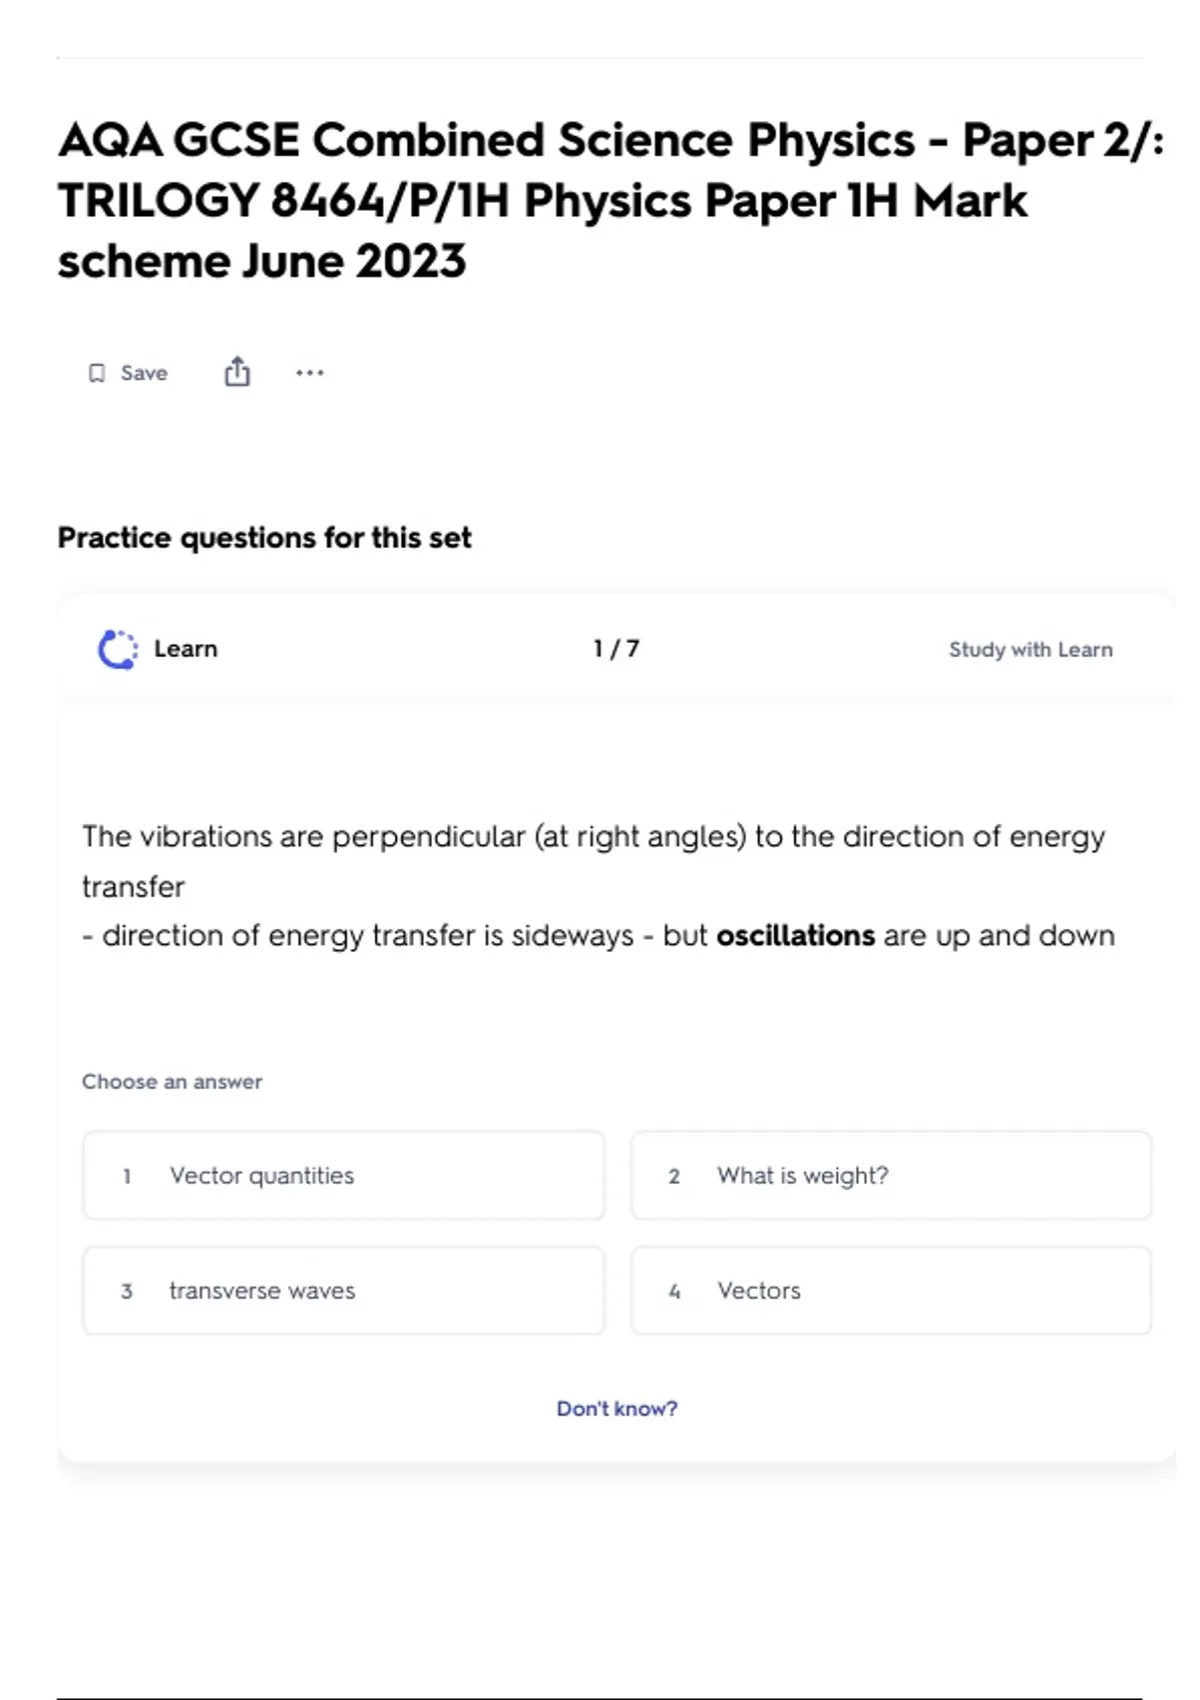Viewport: 1200px width, 1700px height.
Task: Open the three-dot more options menu
Action: click(x=310, y=373)
